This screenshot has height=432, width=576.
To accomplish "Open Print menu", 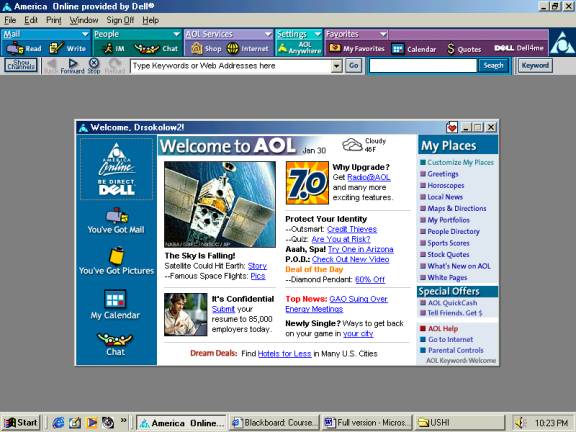I will [54, 20].
